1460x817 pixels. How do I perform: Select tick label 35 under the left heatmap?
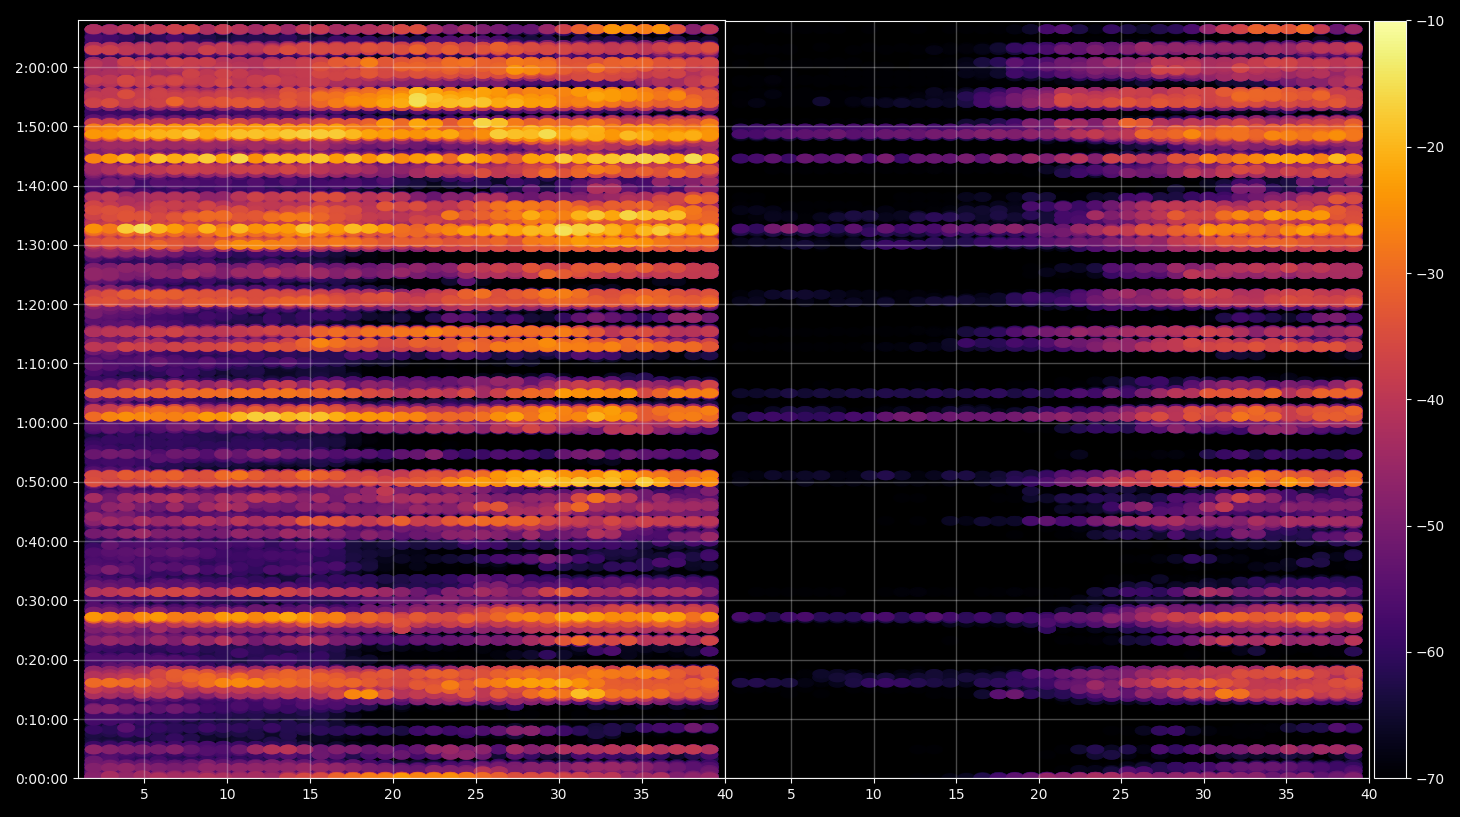pyautogui.click(x=641, y=795)
